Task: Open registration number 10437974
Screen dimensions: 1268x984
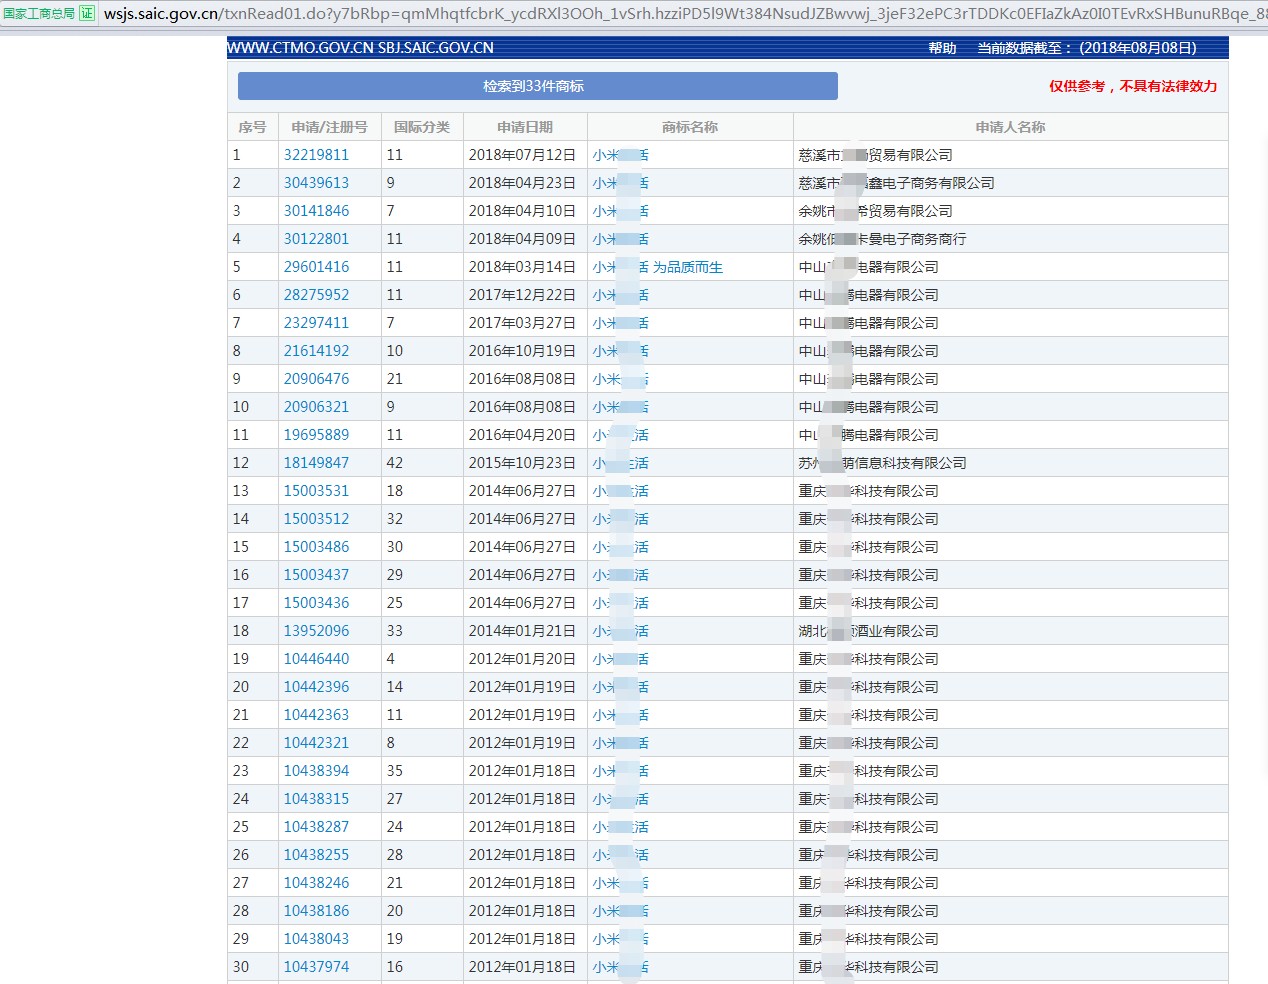Action: click(x=316, y=967)
